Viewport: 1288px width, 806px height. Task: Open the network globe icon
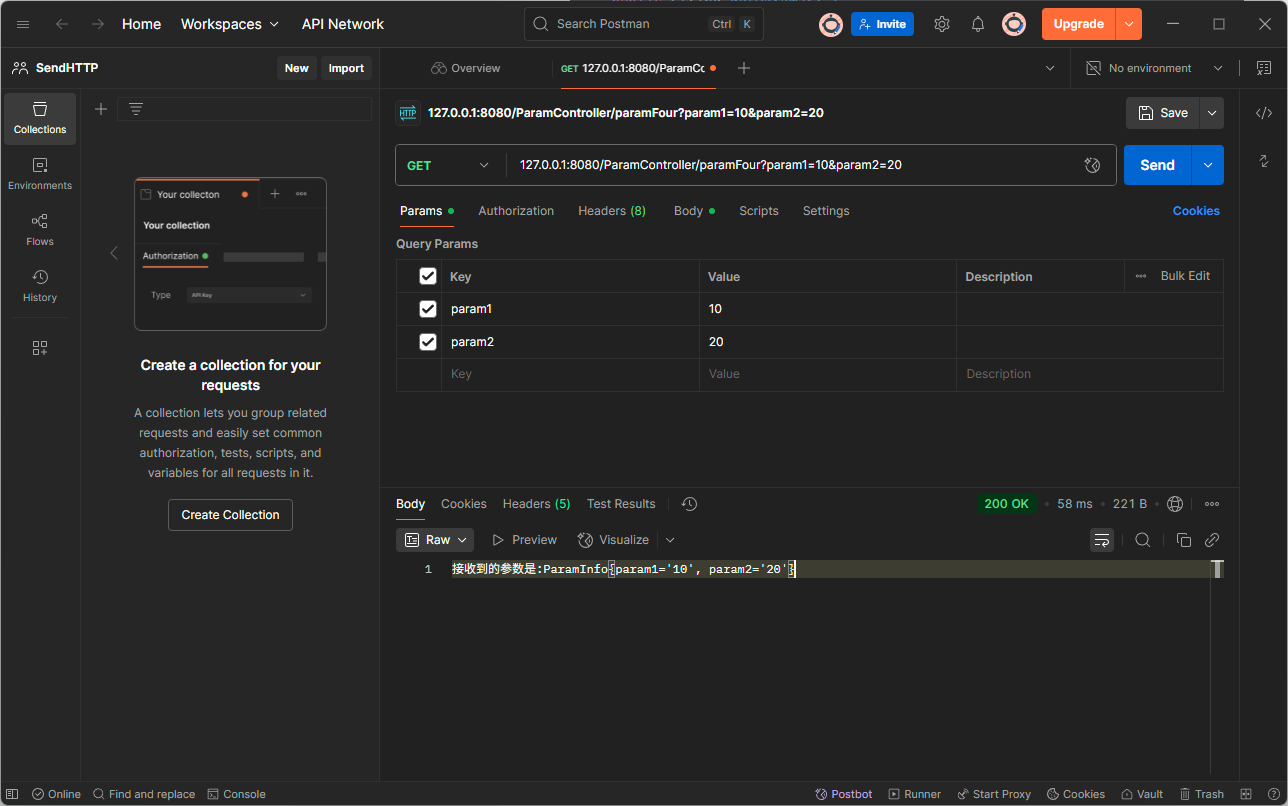(x=1175, y=504)
